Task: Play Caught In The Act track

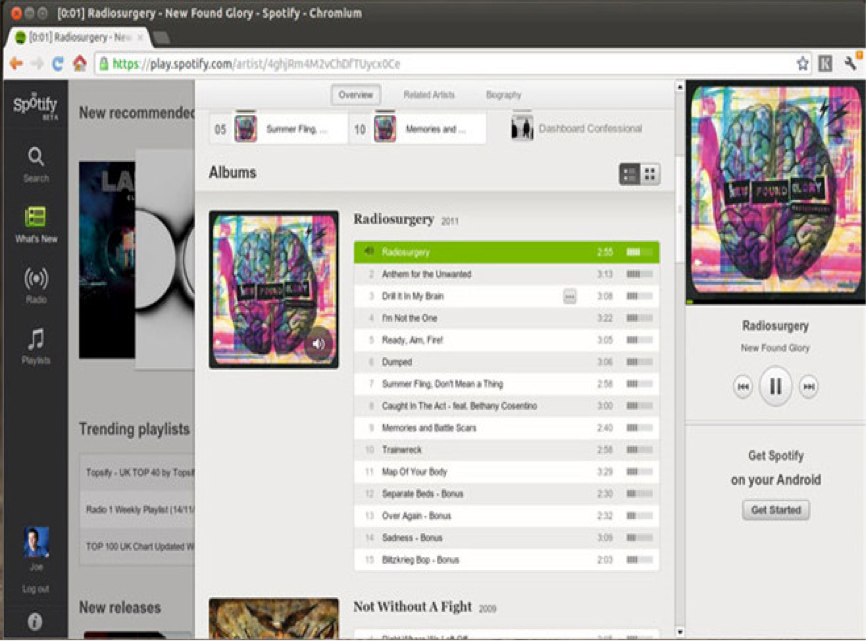Action: [506, 406]
